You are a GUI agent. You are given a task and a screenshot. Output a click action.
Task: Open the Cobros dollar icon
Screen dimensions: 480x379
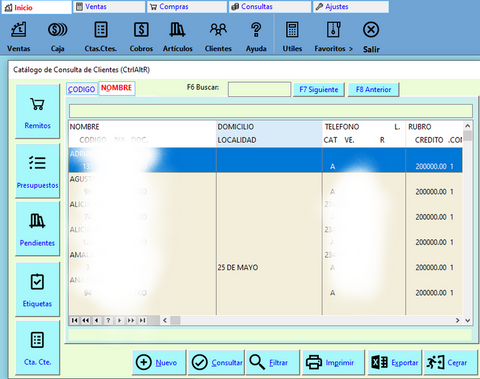pyautogui.click(x=141, y=30)
